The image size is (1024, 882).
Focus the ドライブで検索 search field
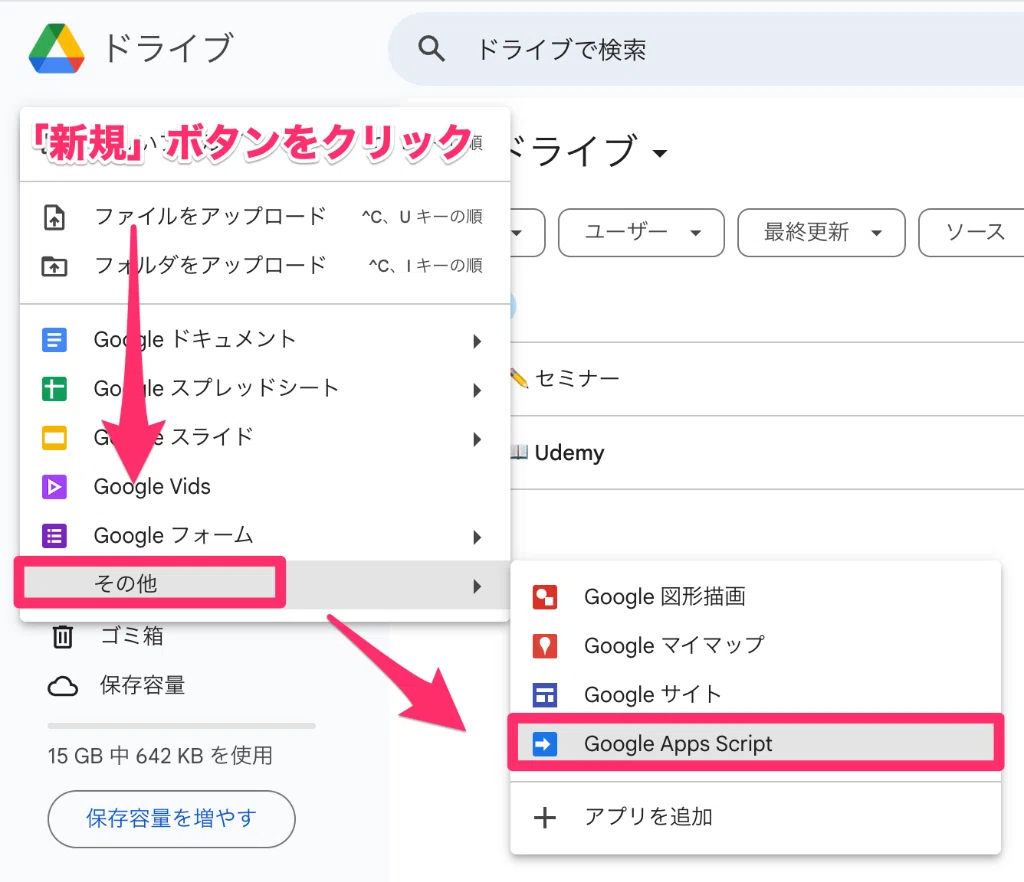coord(707,49)
